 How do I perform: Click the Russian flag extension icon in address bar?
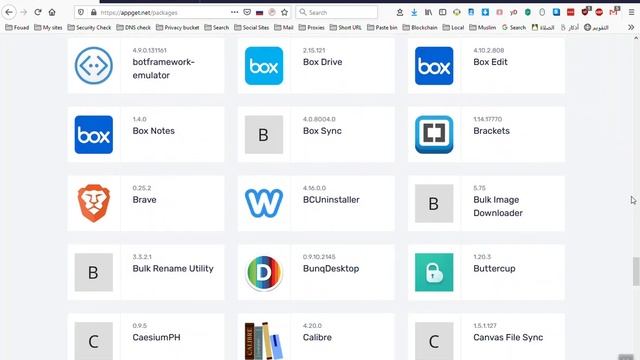pyautogui.click(x=260, y=13)
